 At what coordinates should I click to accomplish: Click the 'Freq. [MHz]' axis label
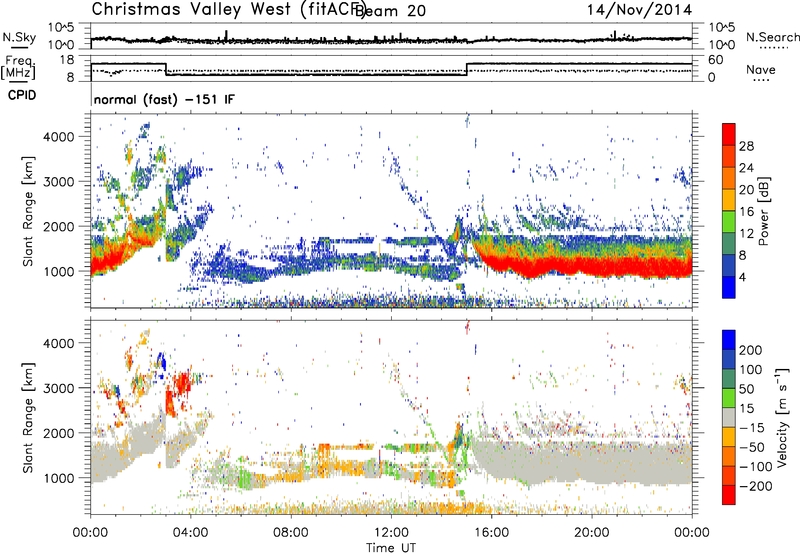[x=18, y=68]
